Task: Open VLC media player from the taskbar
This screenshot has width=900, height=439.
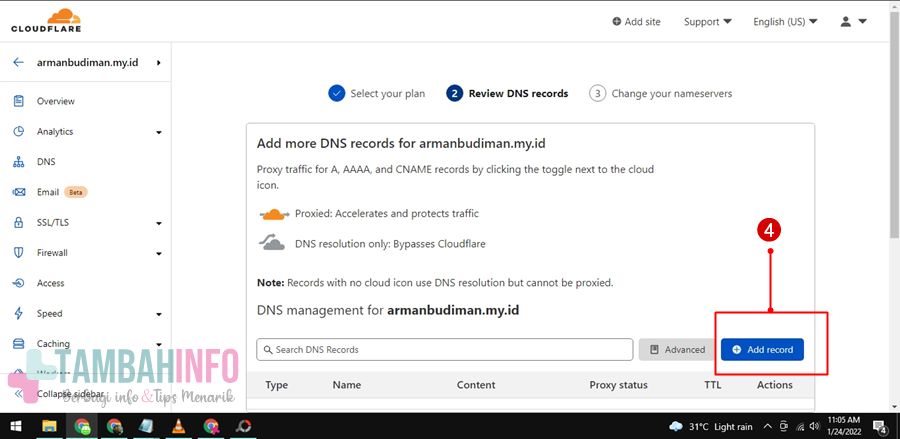Action: pyautogui.click(x=179, y=426)
